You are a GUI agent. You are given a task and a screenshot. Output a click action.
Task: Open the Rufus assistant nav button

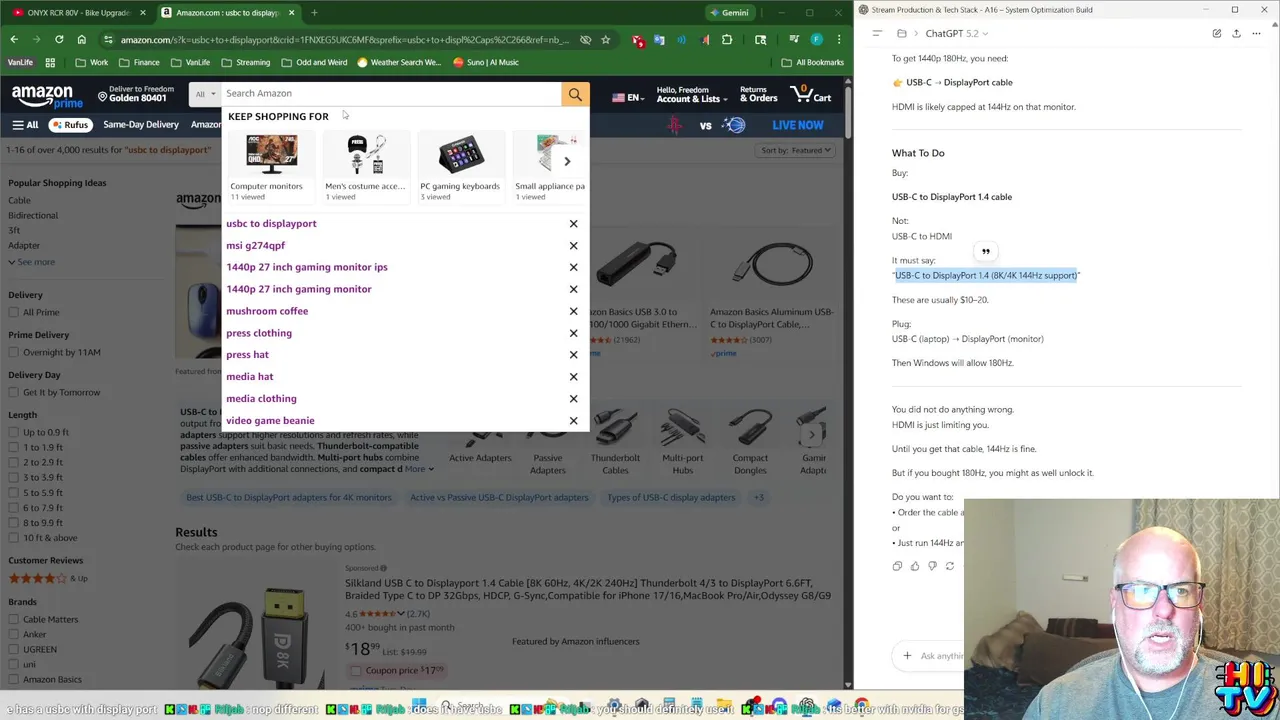coord(70,125)
